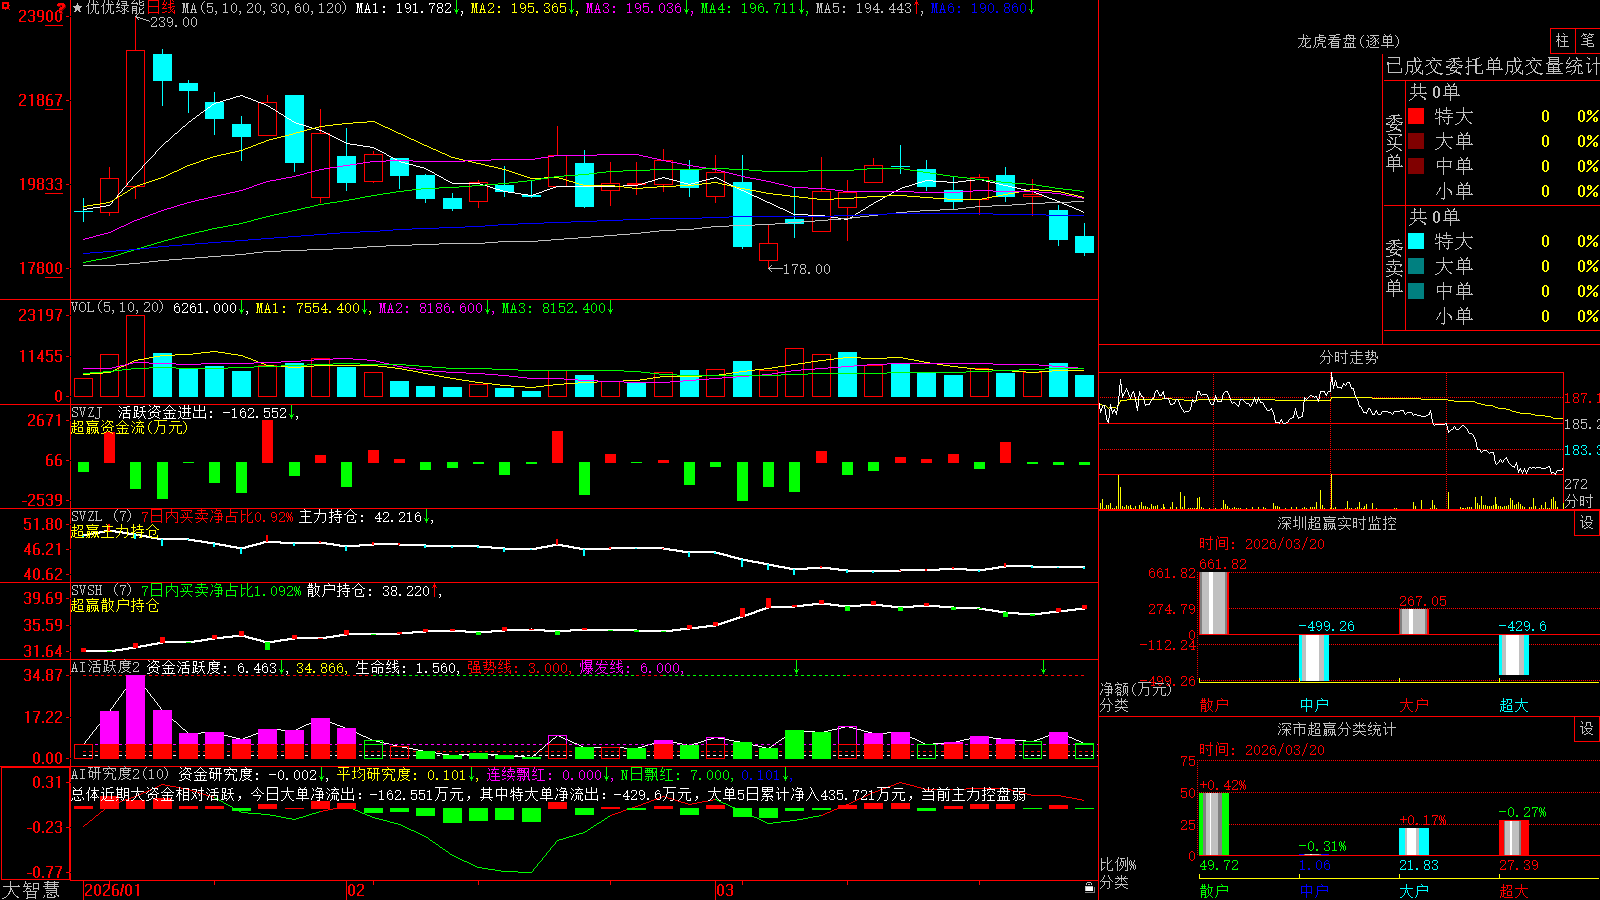
Task: Click the 2026/01 date marker on axis
Action: tap(113, 890)
